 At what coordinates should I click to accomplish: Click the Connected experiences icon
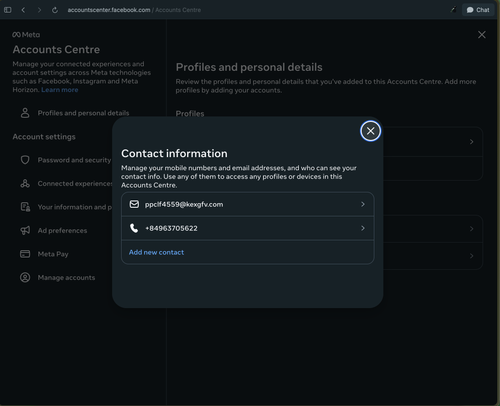(25, 183)
